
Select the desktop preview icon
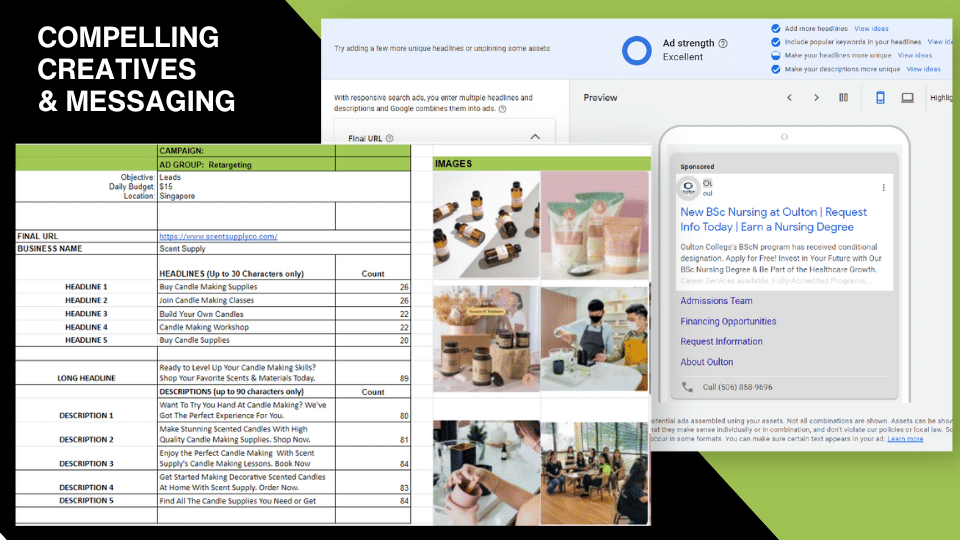pos(907,98)
